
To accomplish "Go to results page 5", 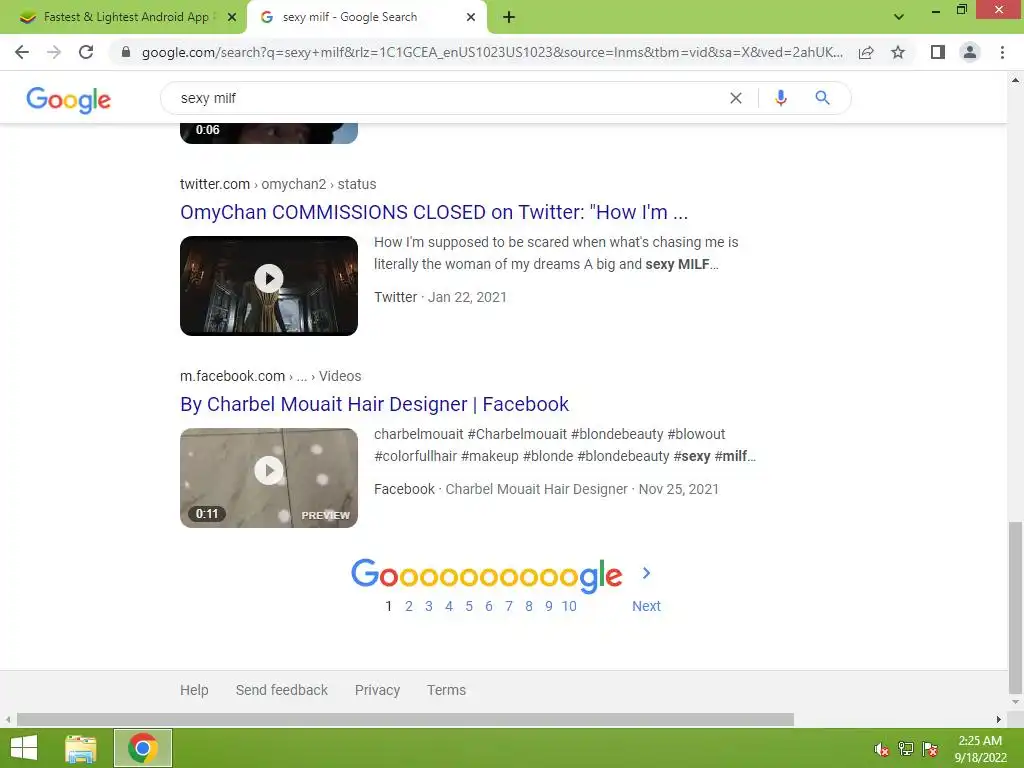I will click(469, 606).
